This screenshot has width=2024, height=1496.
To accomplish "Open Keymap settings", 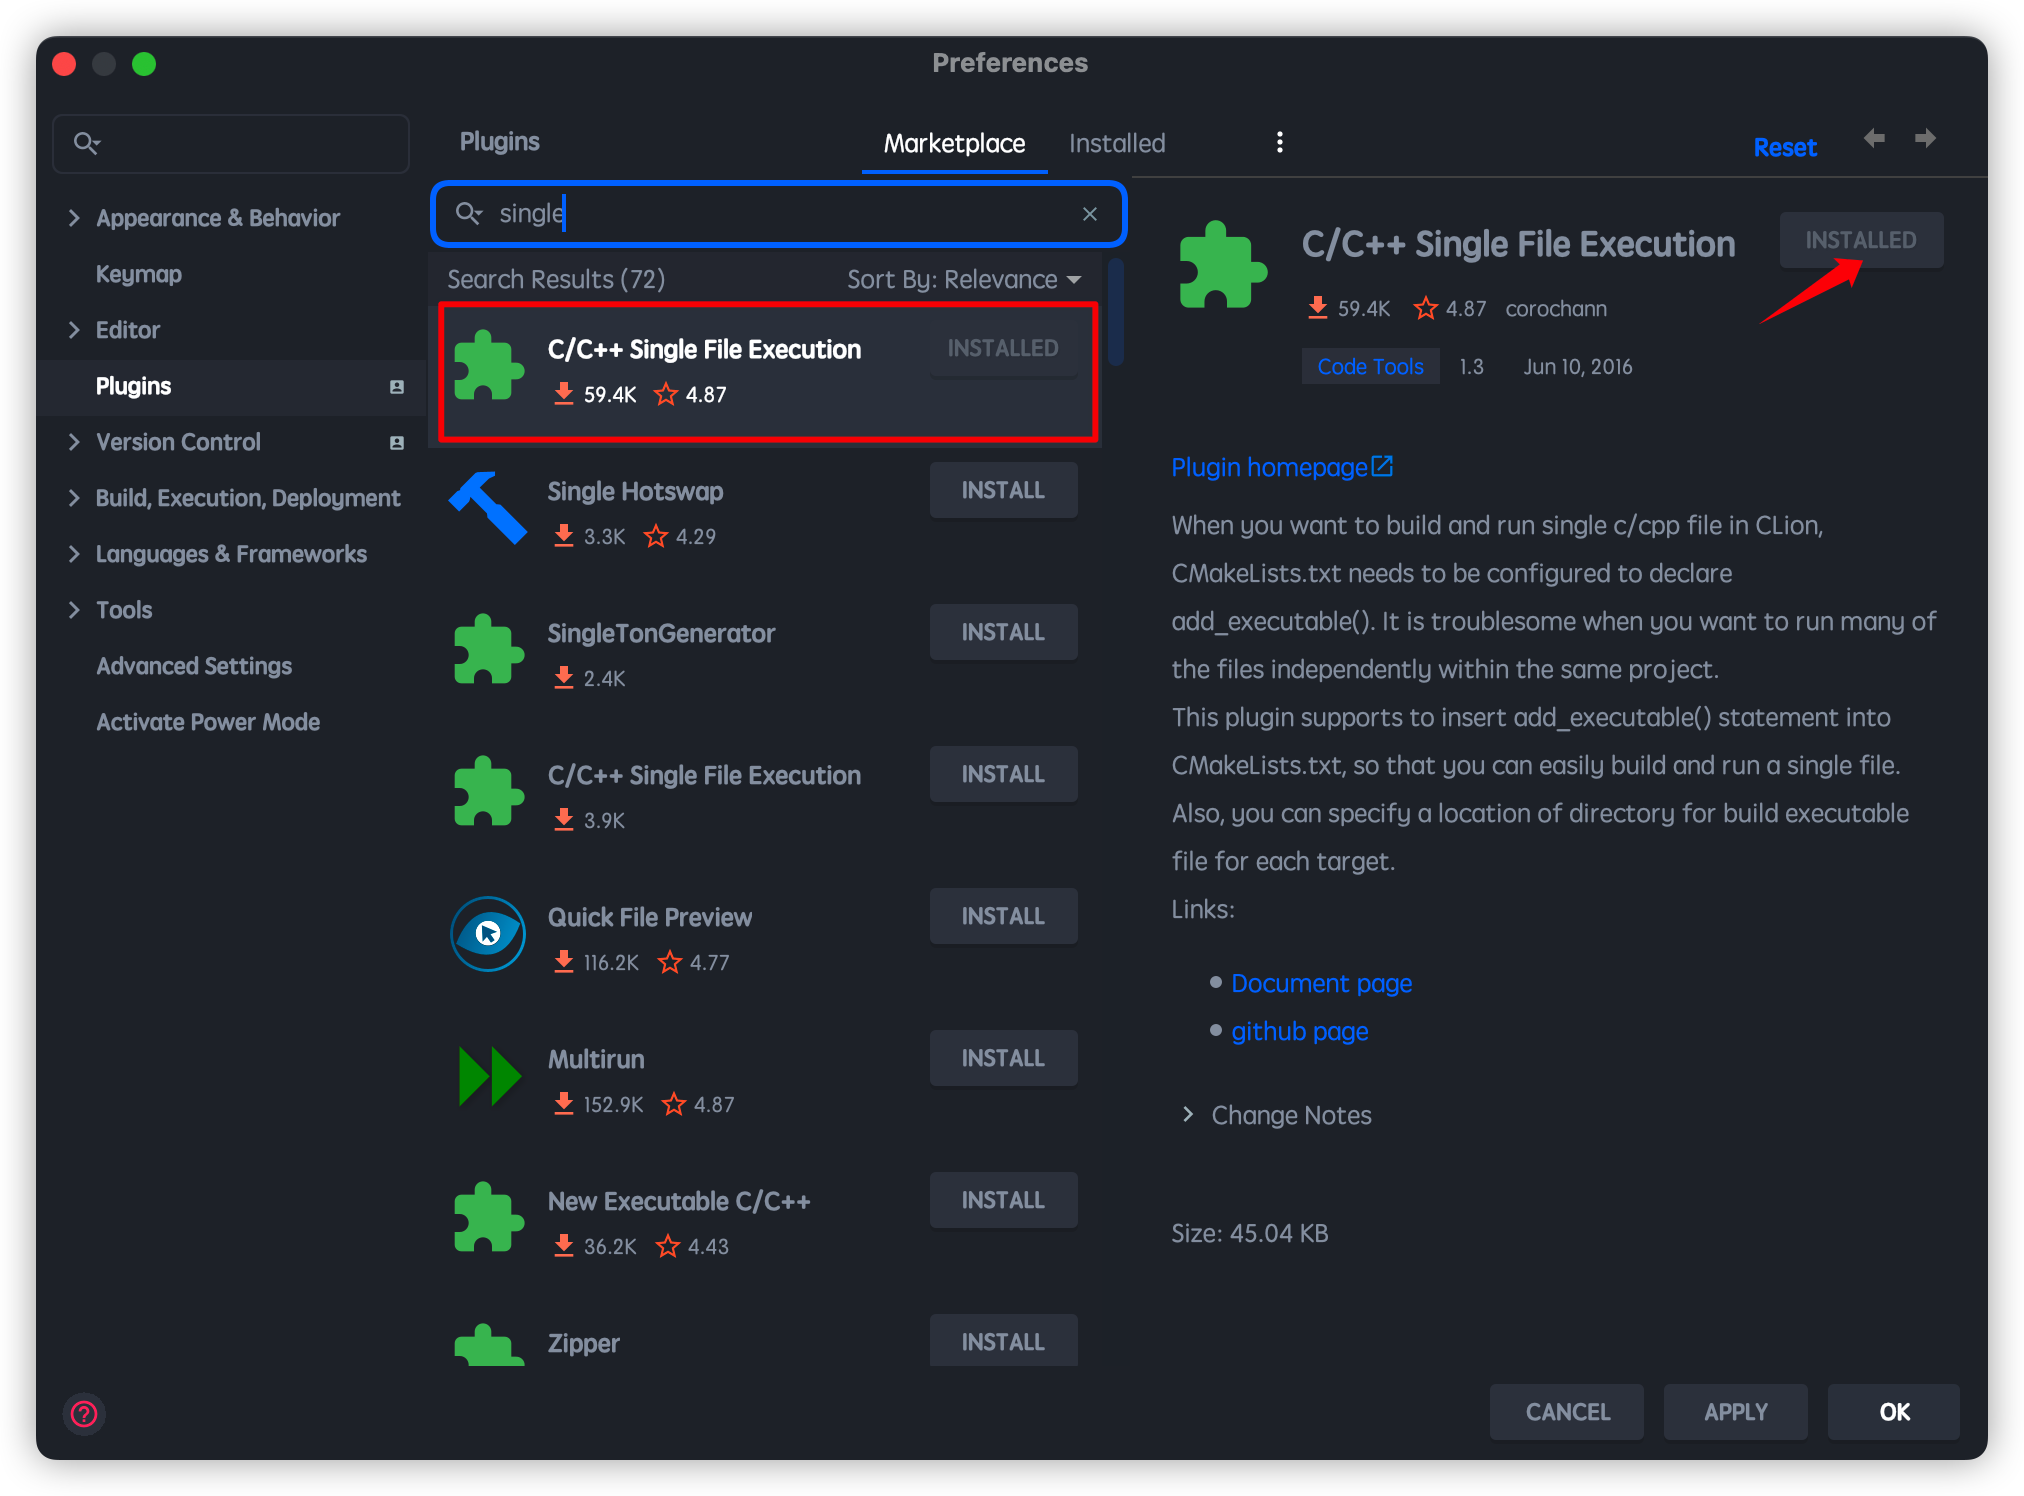I will click(139, 274).
